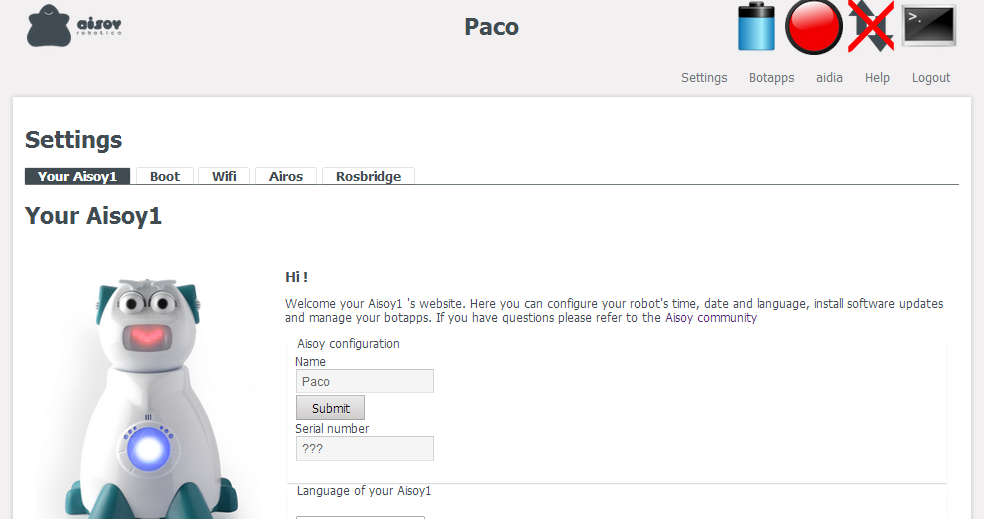Click the Submit button under Name
The image size is (984, 519).
pyautogui.click(x=330, y=408)
